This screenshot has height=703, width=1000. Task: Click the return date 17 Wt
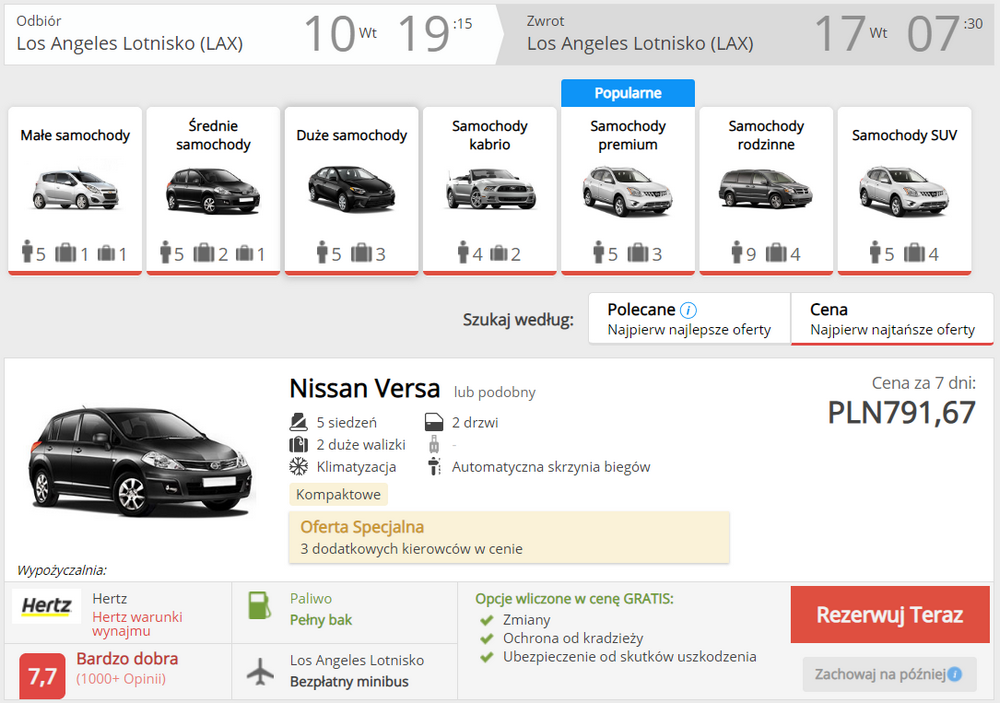pos(851,33)
